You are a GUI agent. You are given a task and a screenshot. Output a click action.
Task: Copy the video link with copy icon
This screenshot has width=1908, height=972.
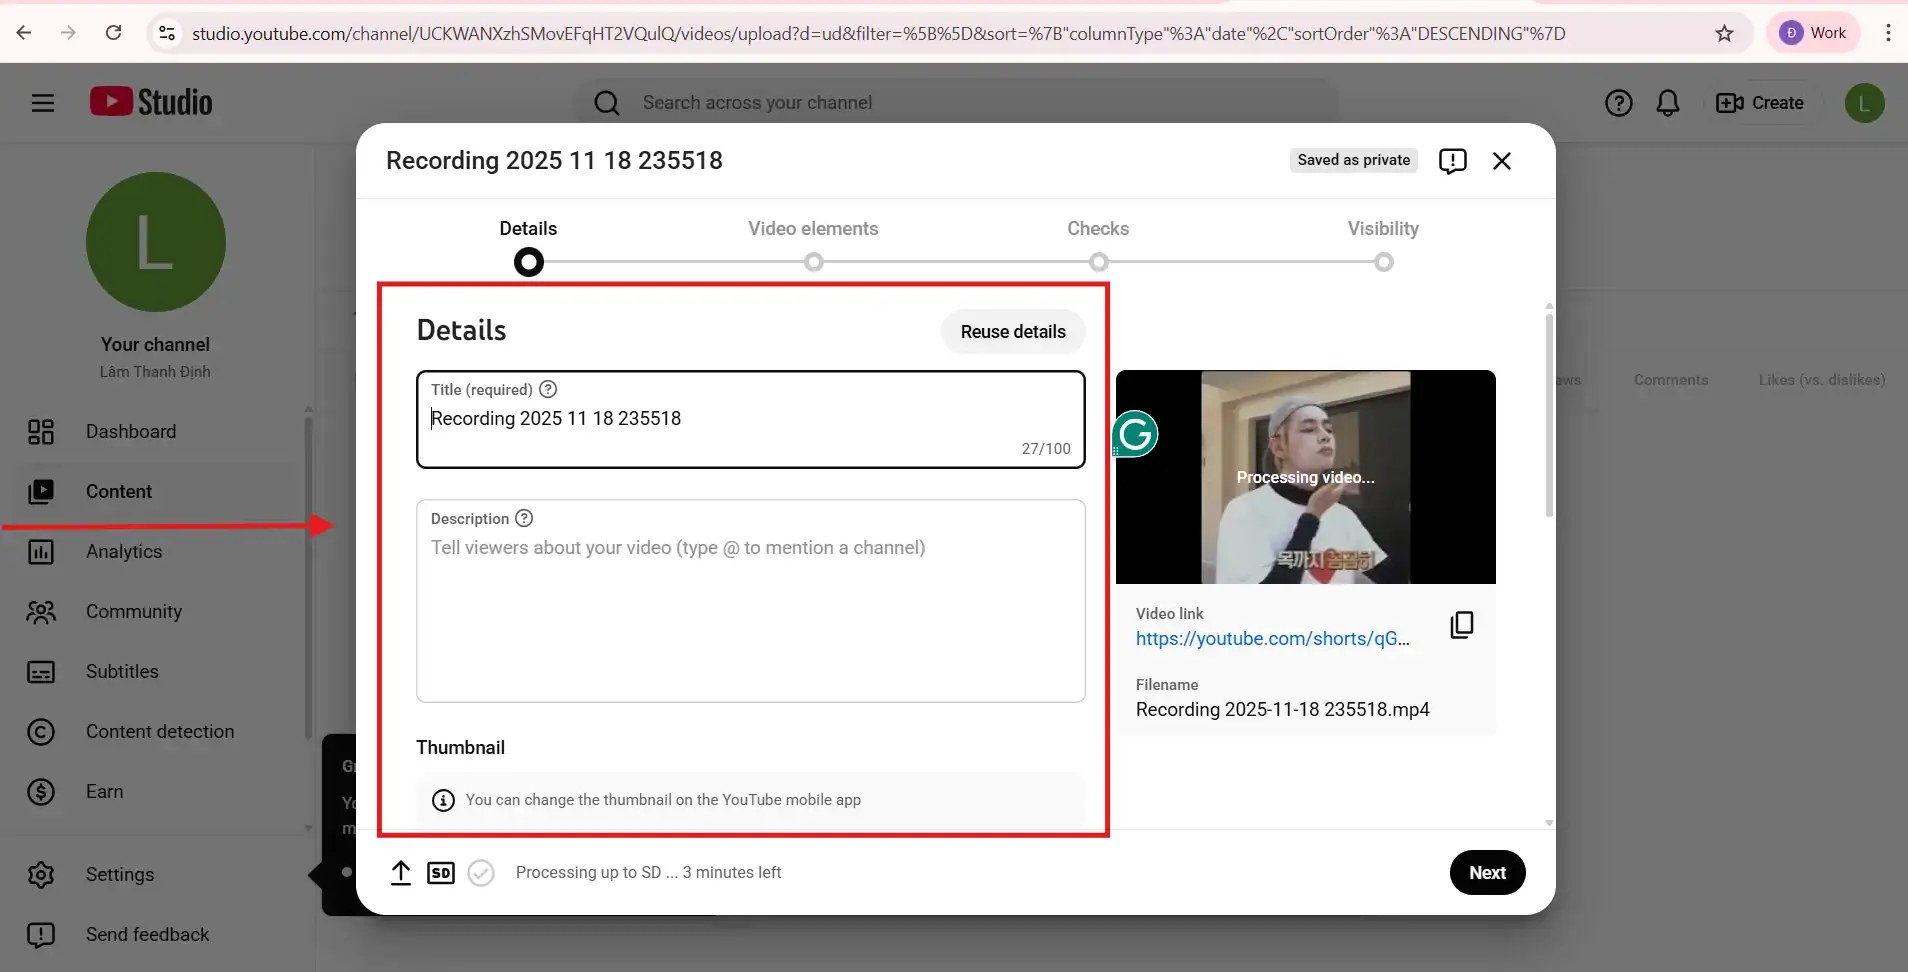(x=1461, y=625)
